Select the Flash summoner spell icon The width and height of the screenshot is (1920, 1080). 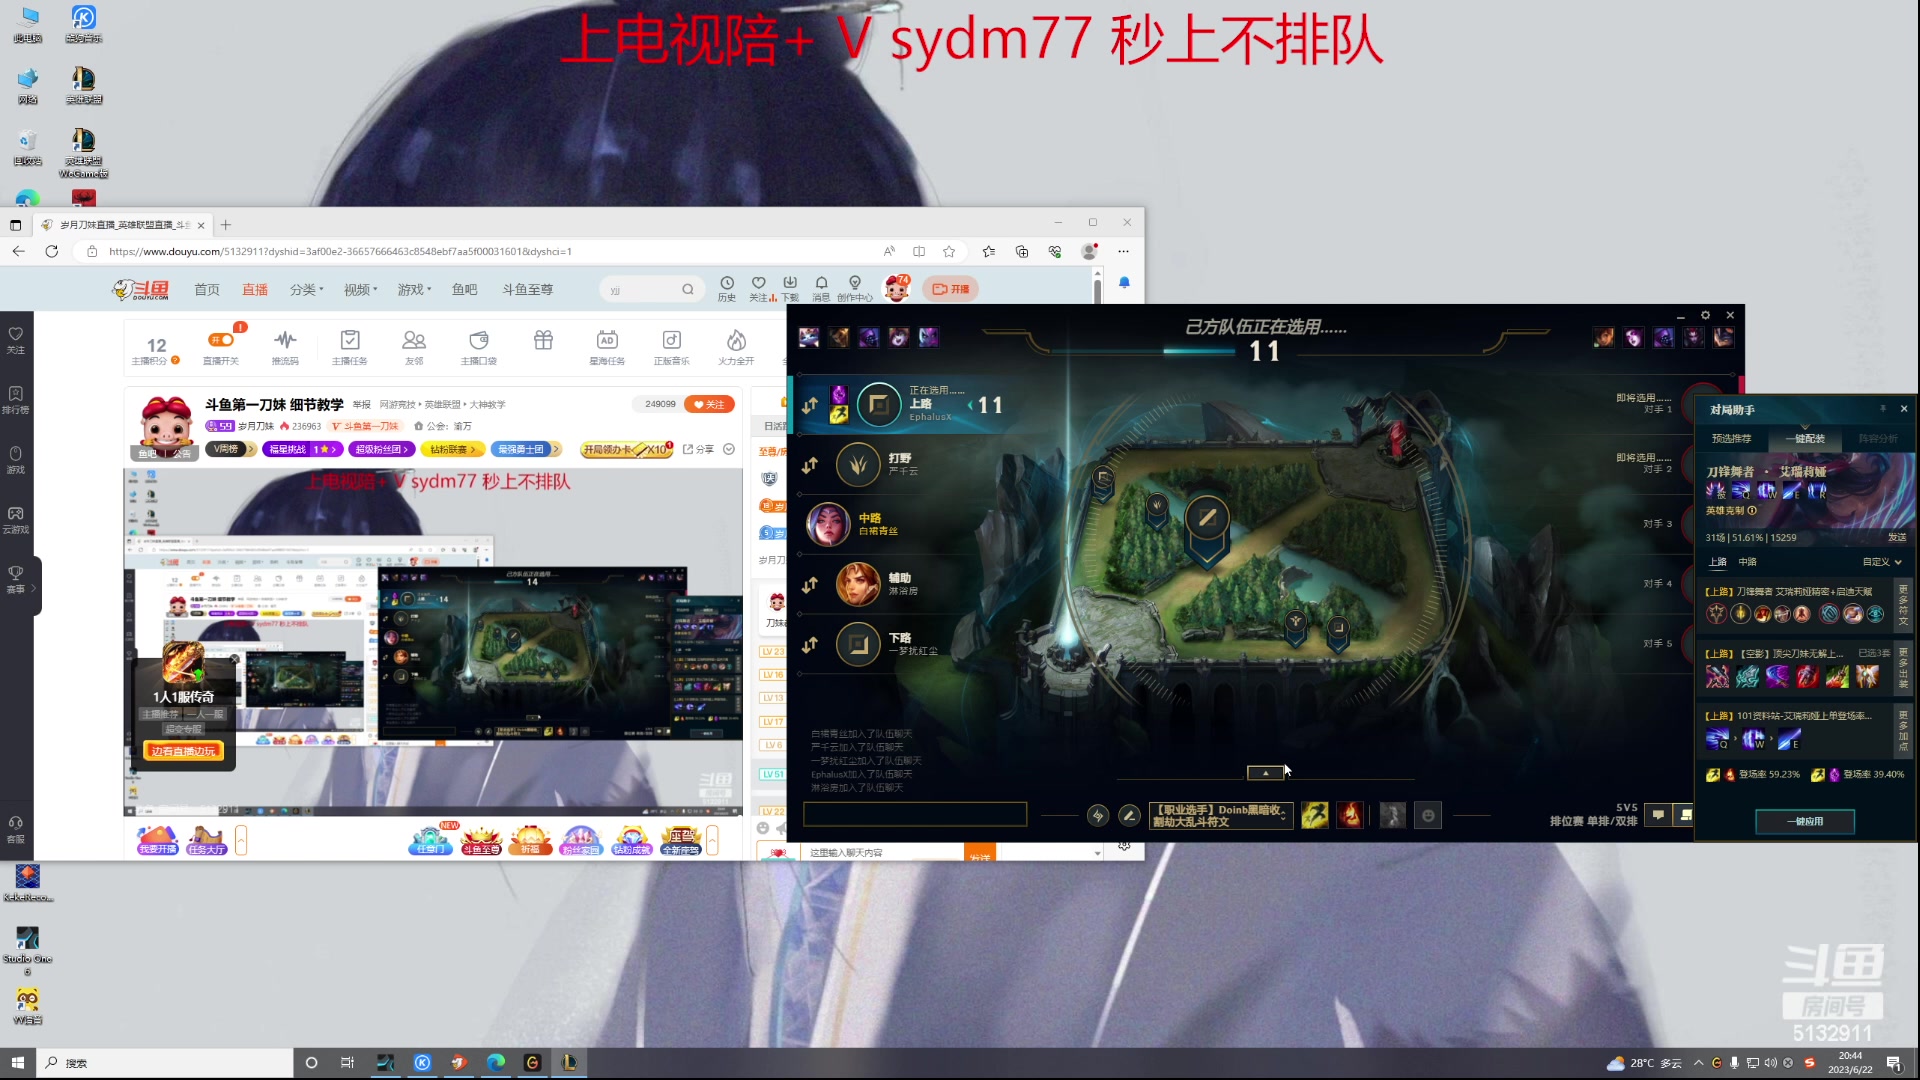click(1315, 816)
